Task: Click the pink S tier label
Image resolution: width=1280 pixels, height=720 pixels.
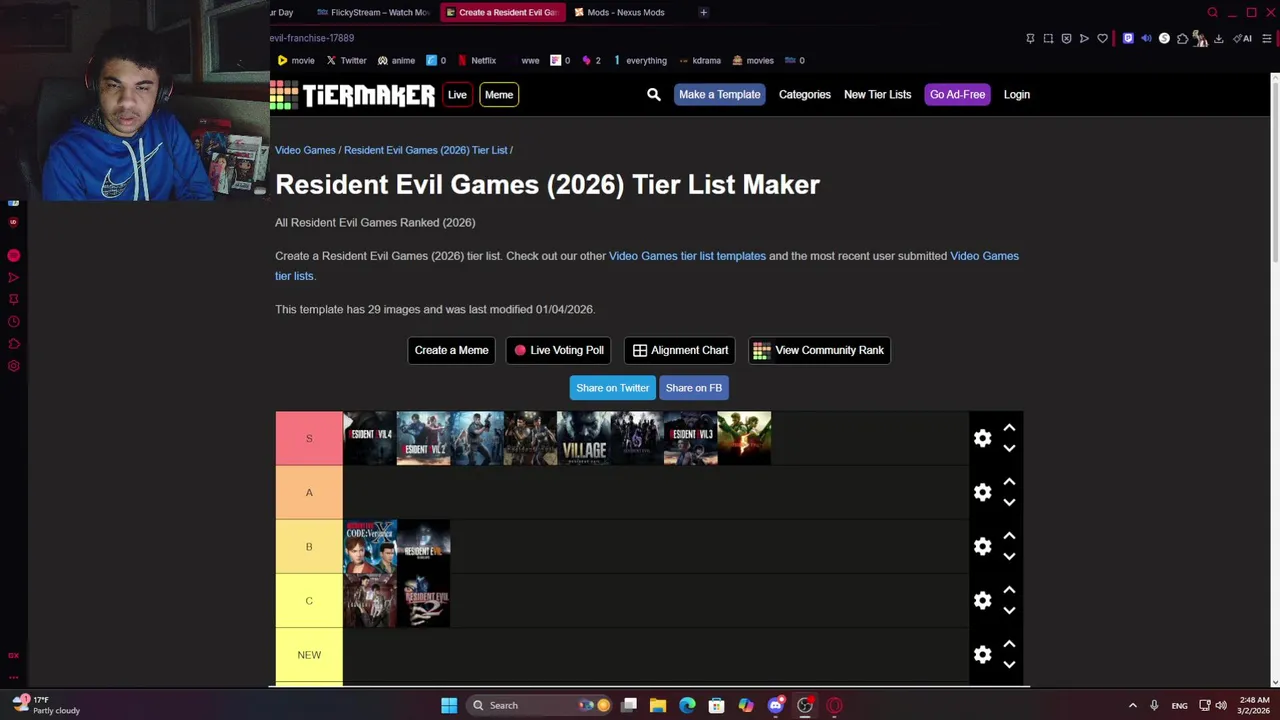Action: point(309,438)
